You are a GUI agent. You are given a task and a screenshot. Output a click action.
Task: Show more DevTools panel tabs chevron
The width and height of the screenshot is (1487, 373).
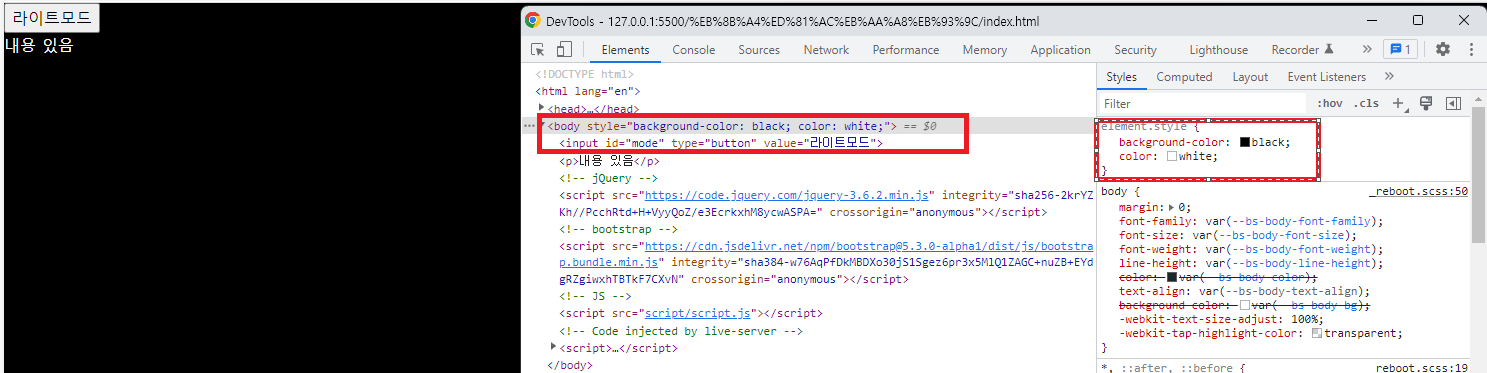click(1367, 49)
